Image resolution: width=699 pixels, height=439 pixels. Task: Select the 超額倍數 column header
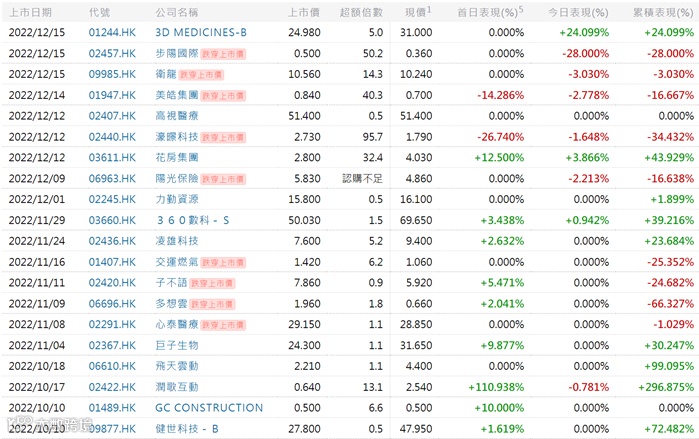click(361, 12)
